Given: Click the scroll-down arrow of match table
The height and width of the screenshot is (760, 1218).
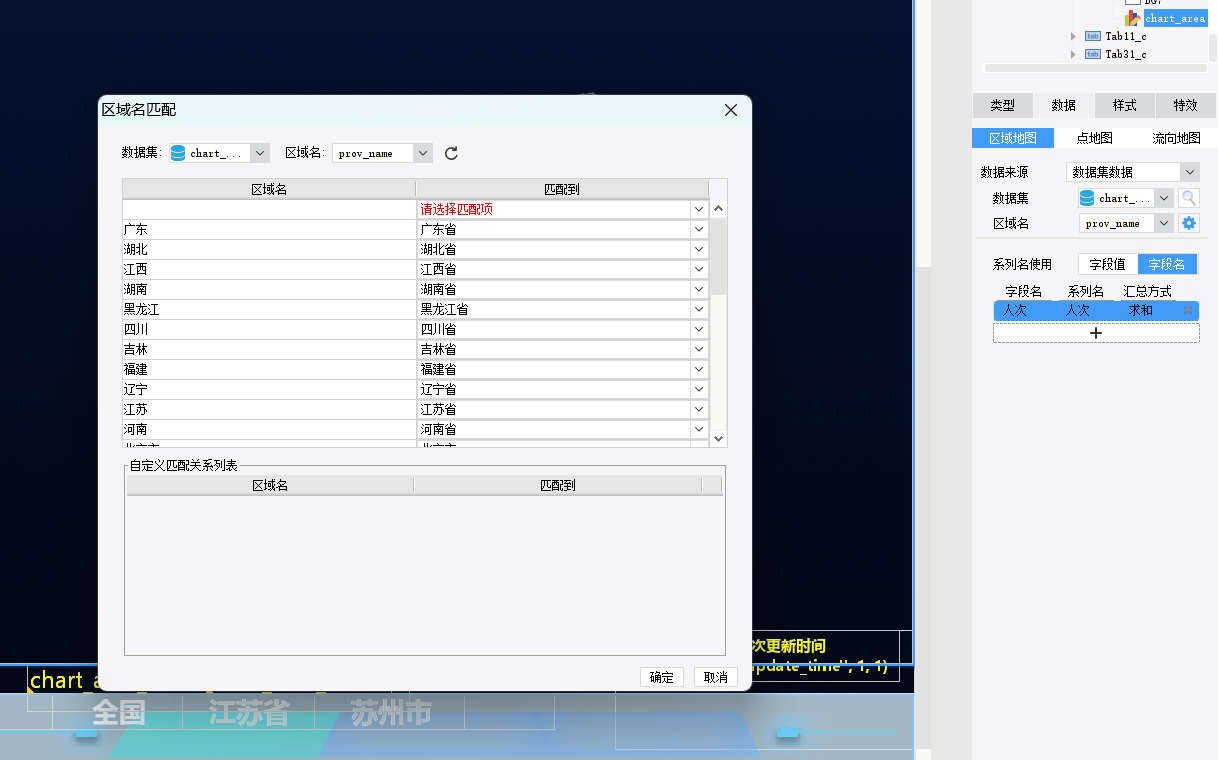Looking at the screenshot, I should [x=718, y=438].
